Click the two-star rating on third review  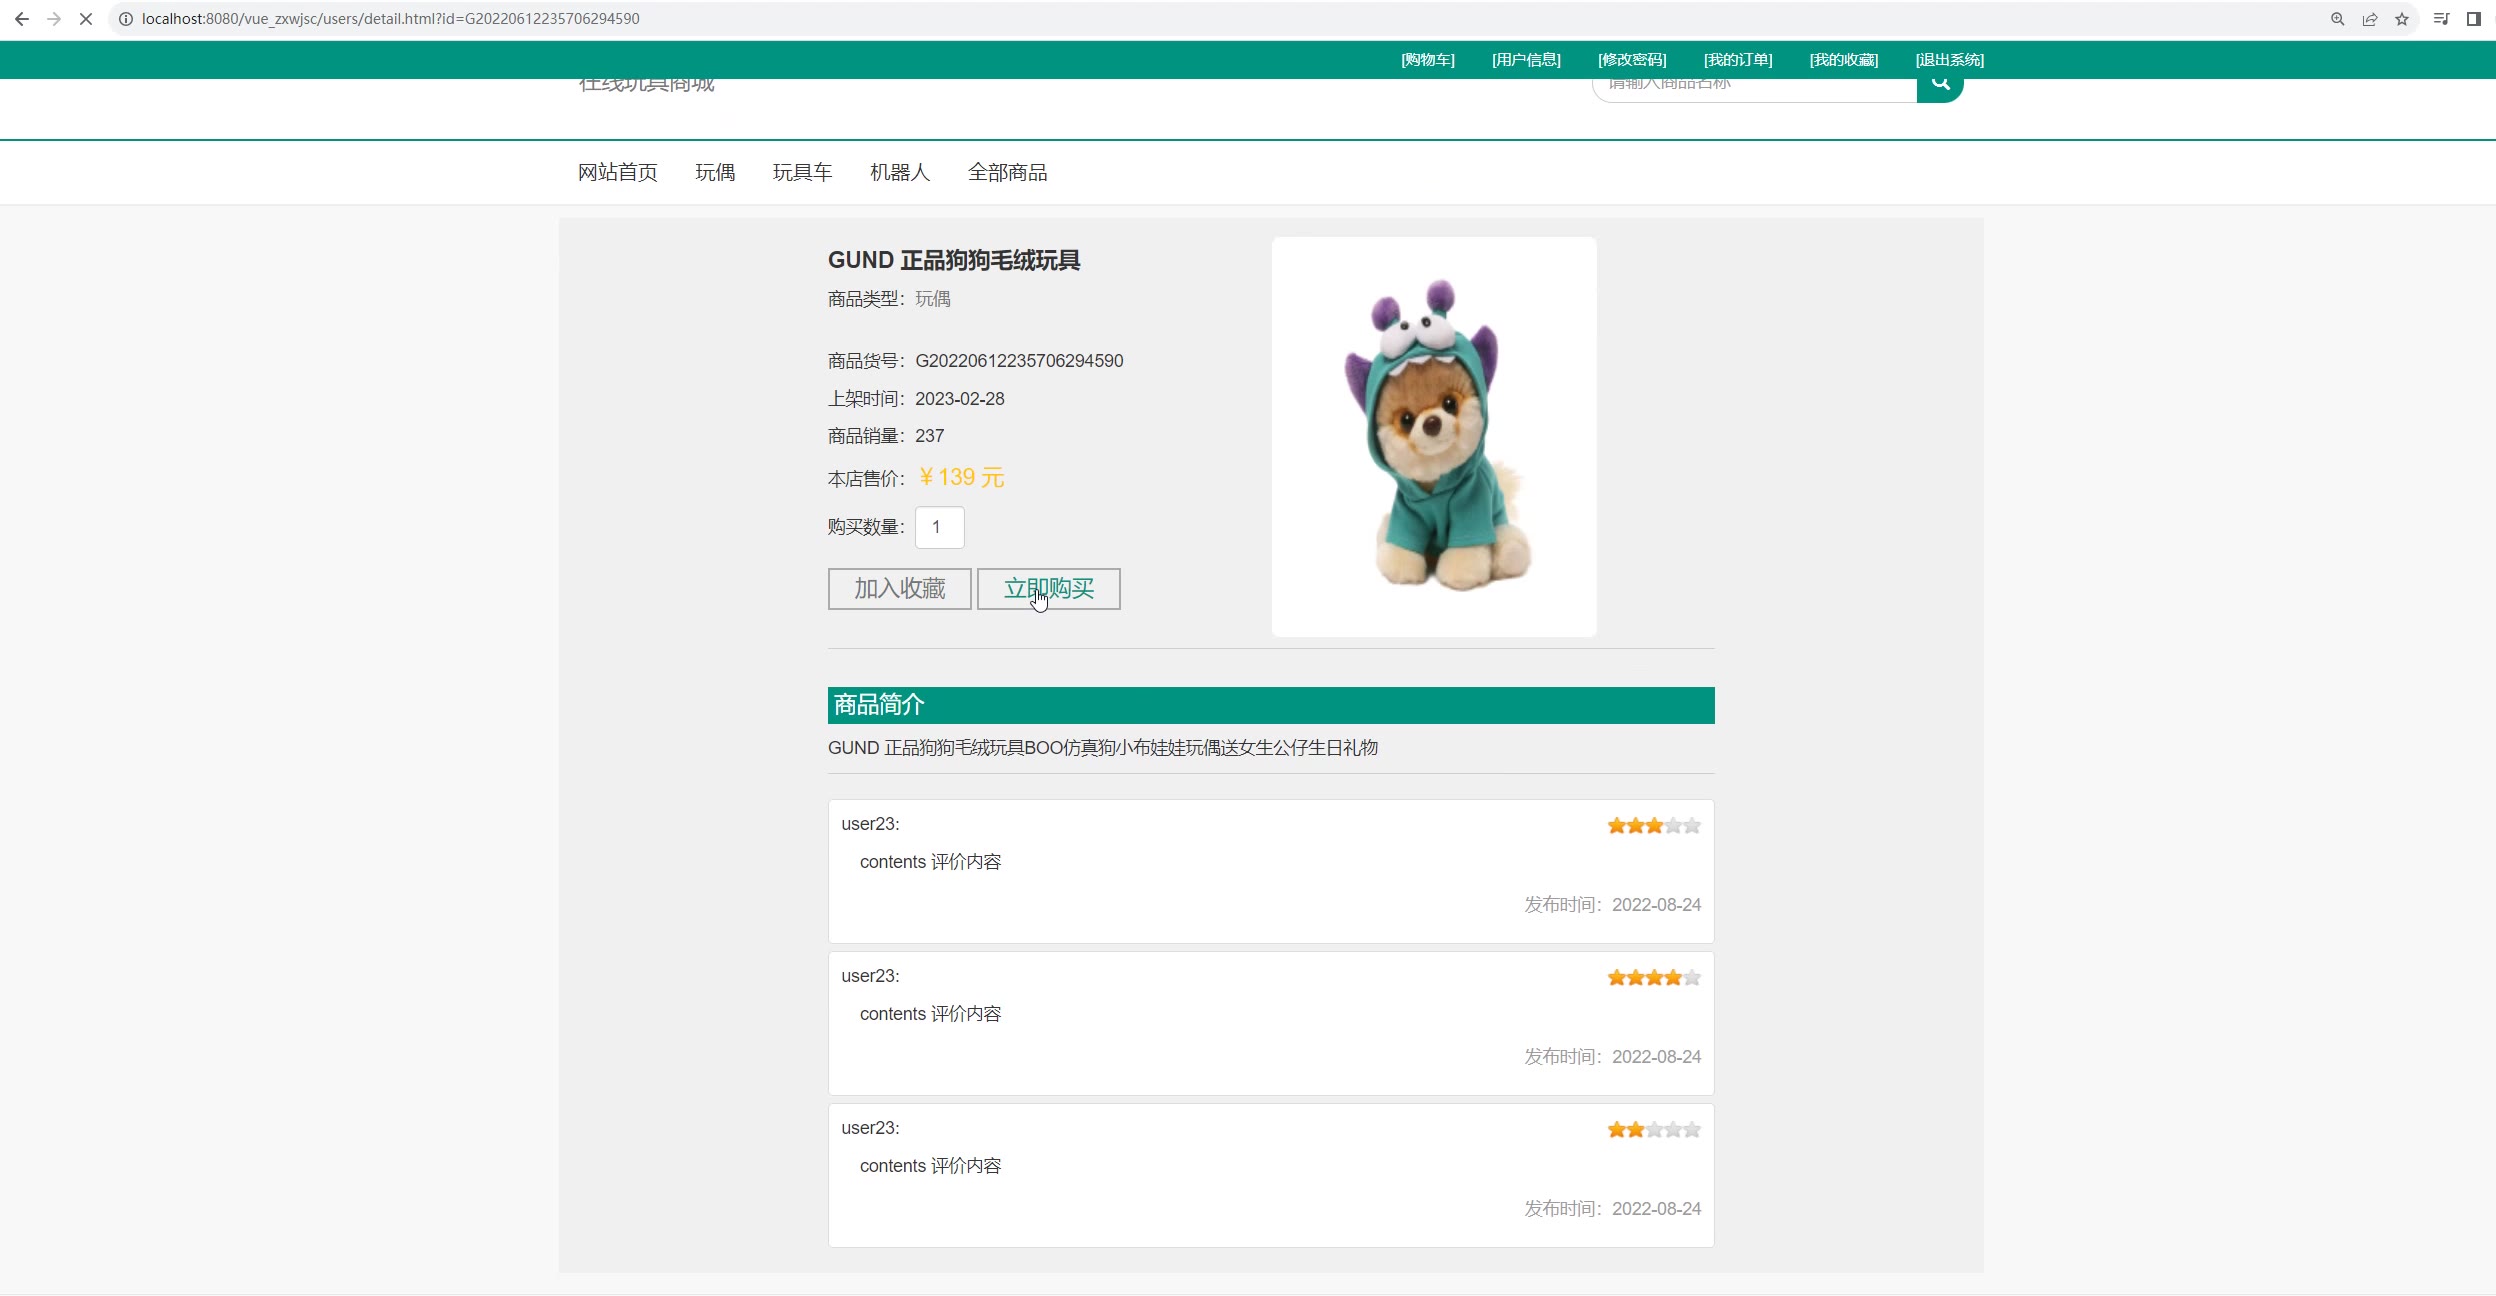pos(1654,1130)
